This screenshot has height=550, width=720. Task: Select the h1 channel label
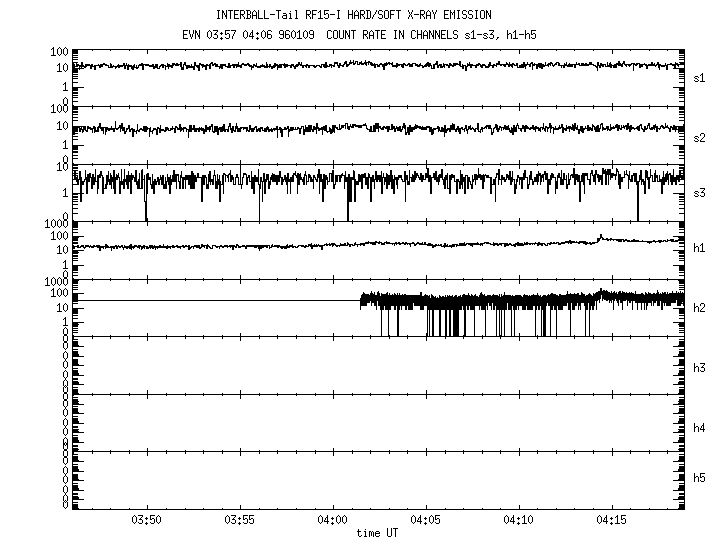click(x=700, y=250)
